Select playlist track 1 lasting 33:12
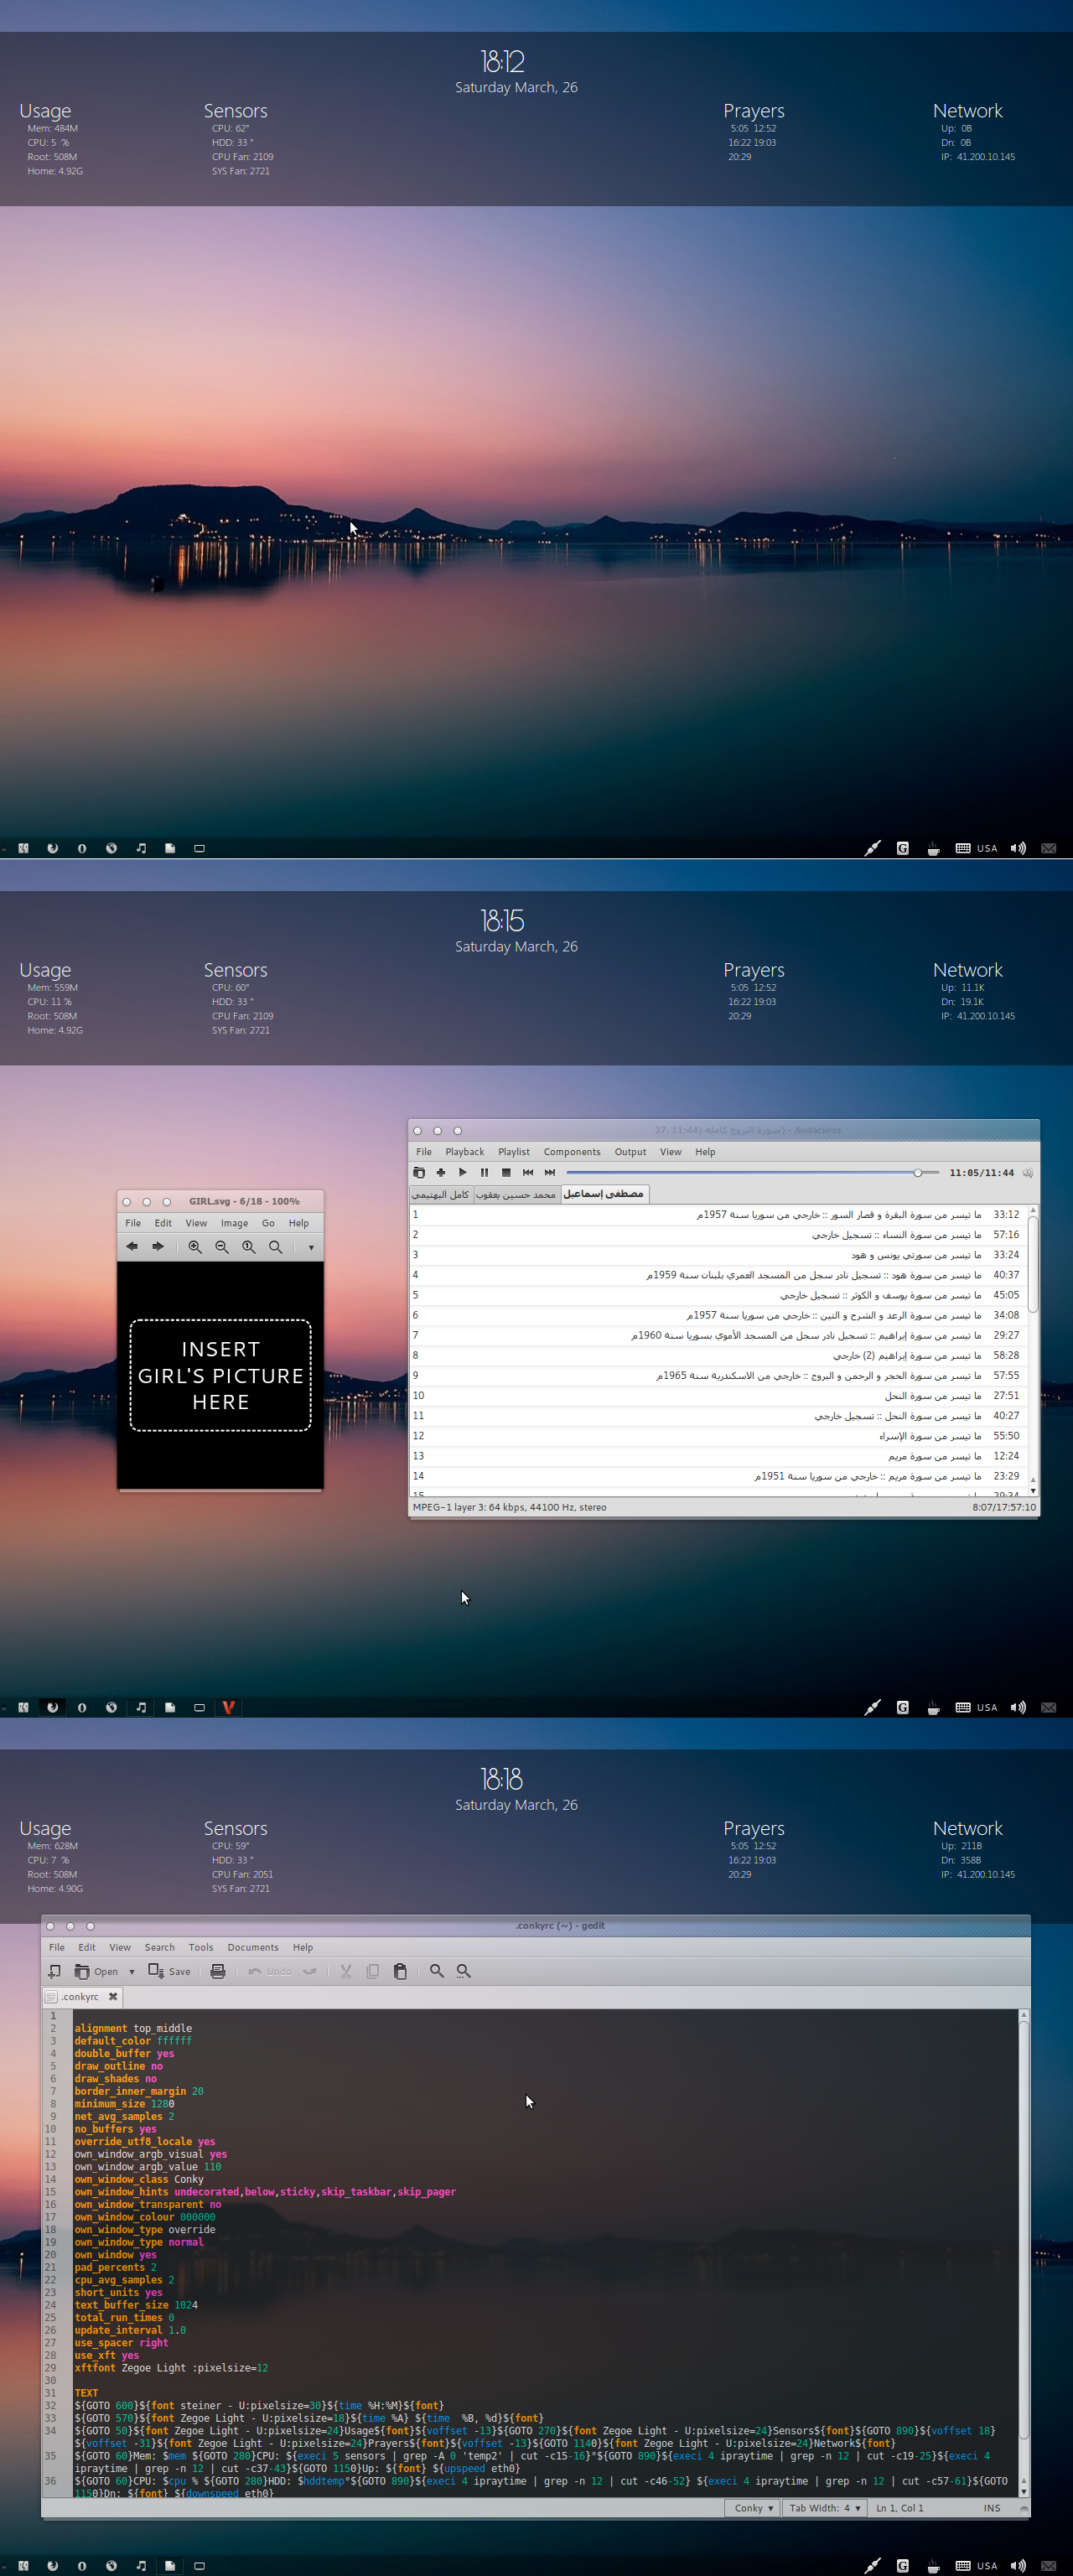 (x=718, y=1215)
